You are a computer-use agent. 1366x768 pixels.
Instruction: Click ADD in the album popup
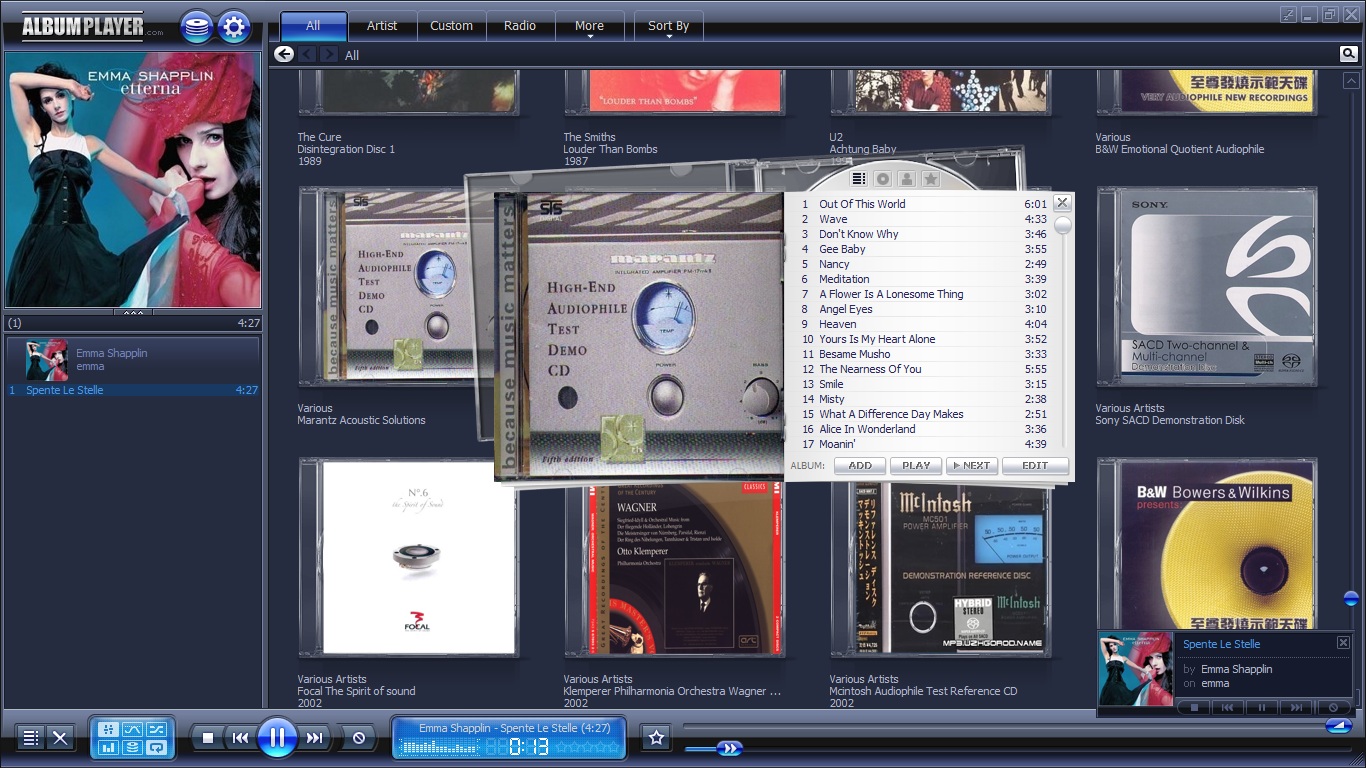click(860, 466)
